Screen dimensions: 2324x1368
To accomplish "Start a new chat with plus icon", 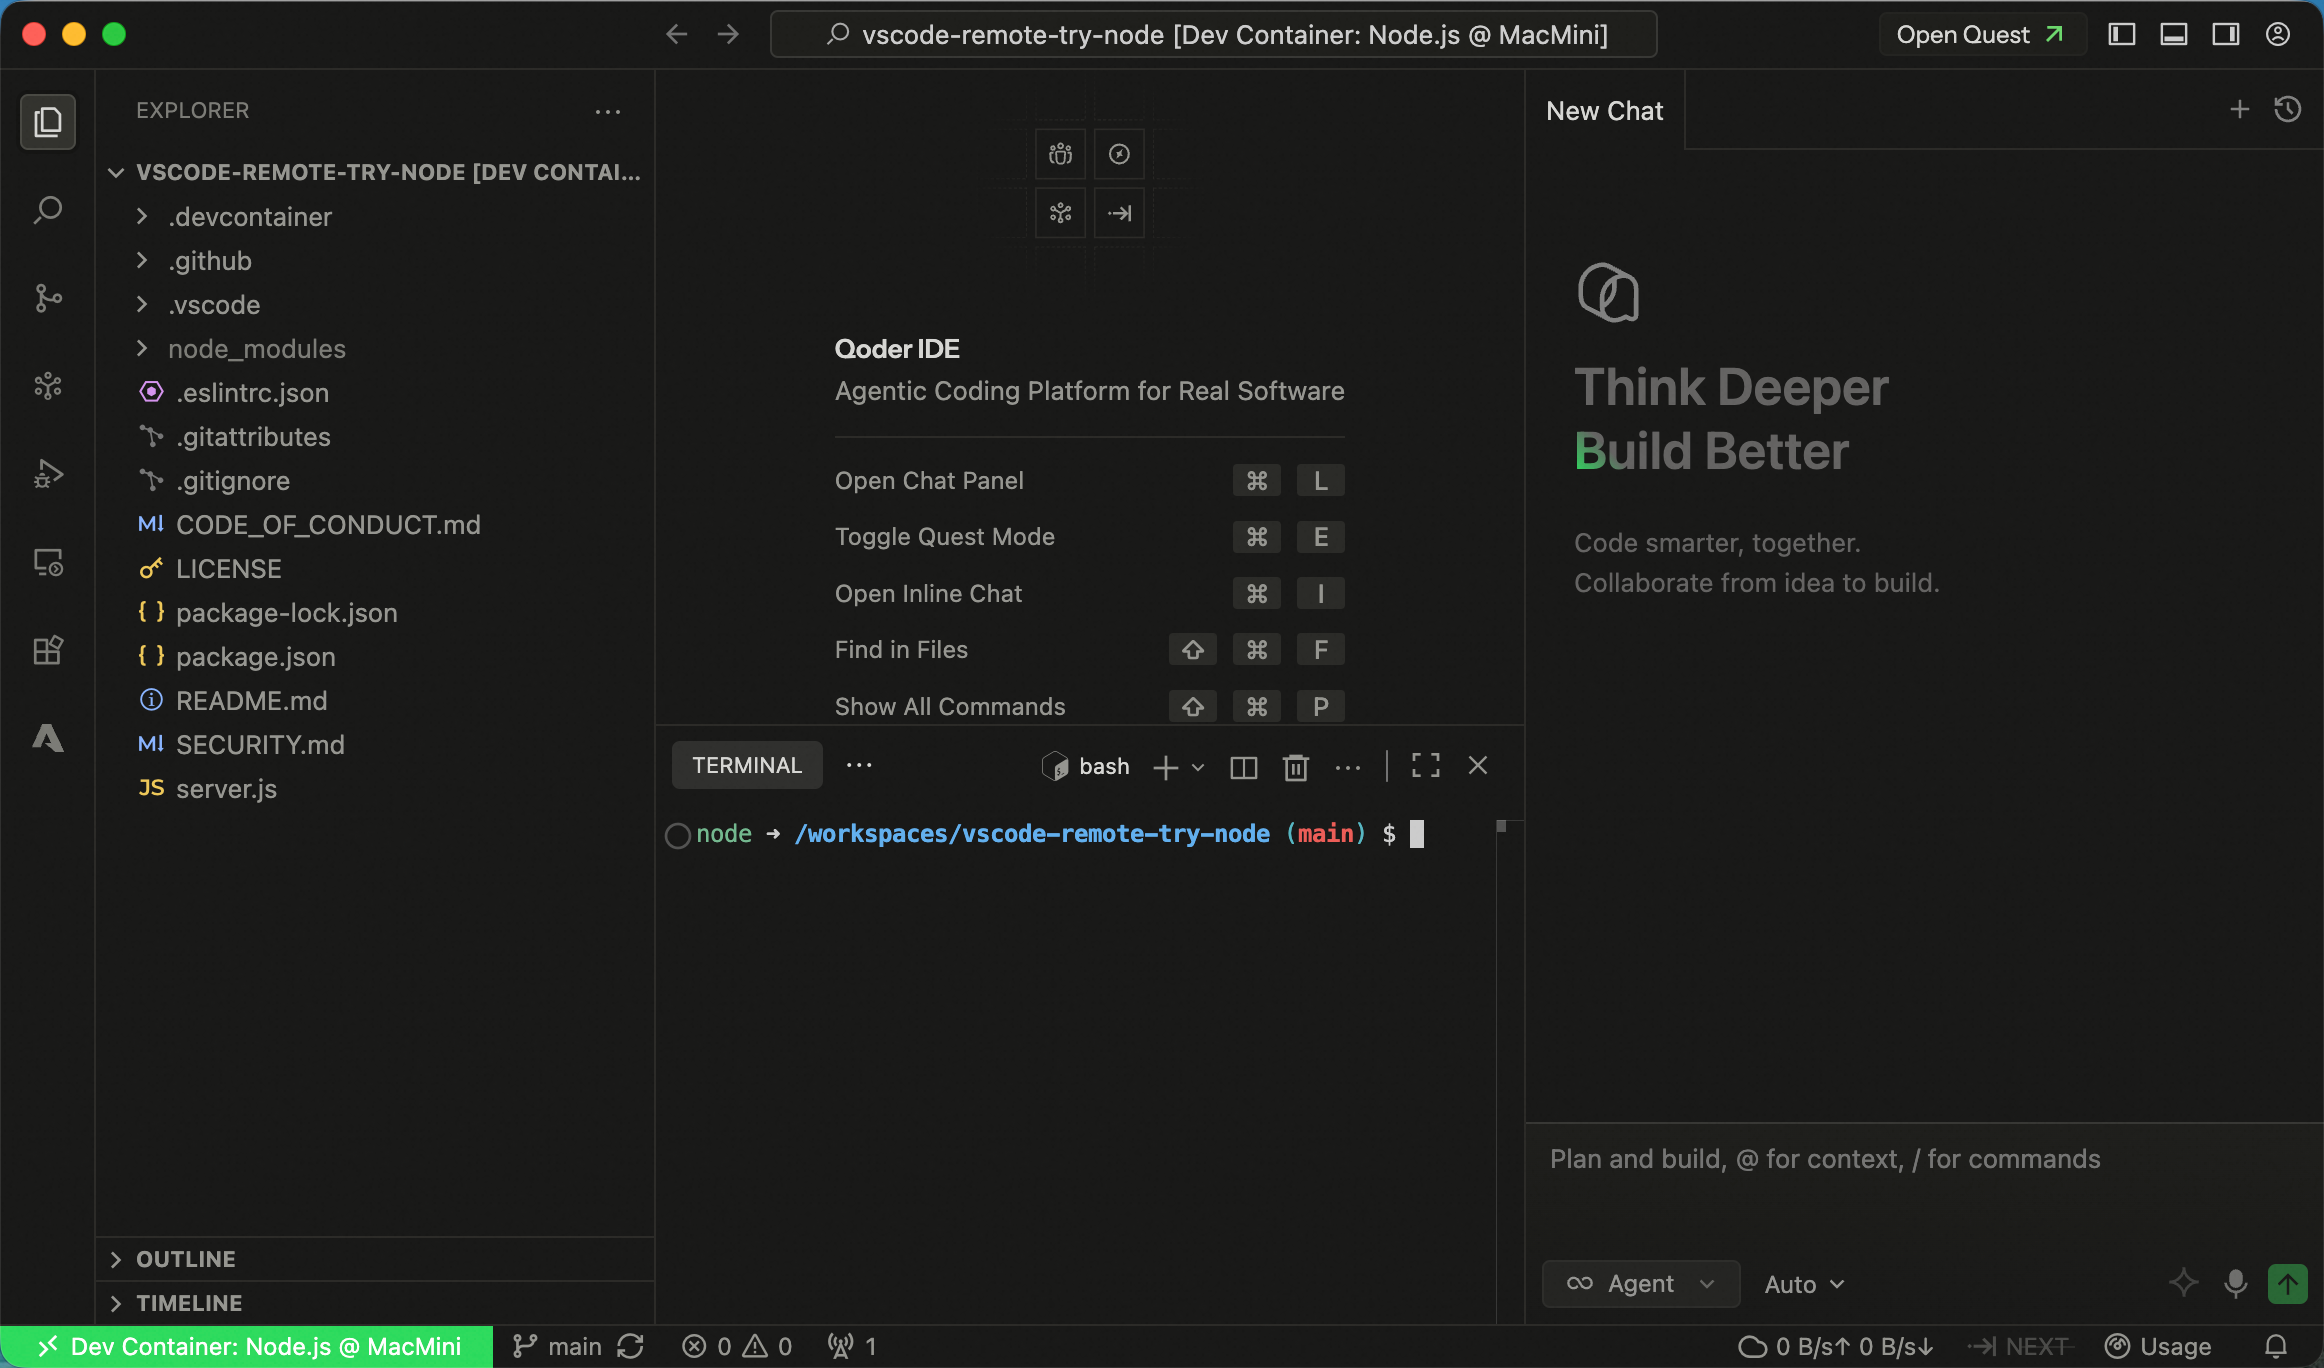I will click(x=2240, y=110).
